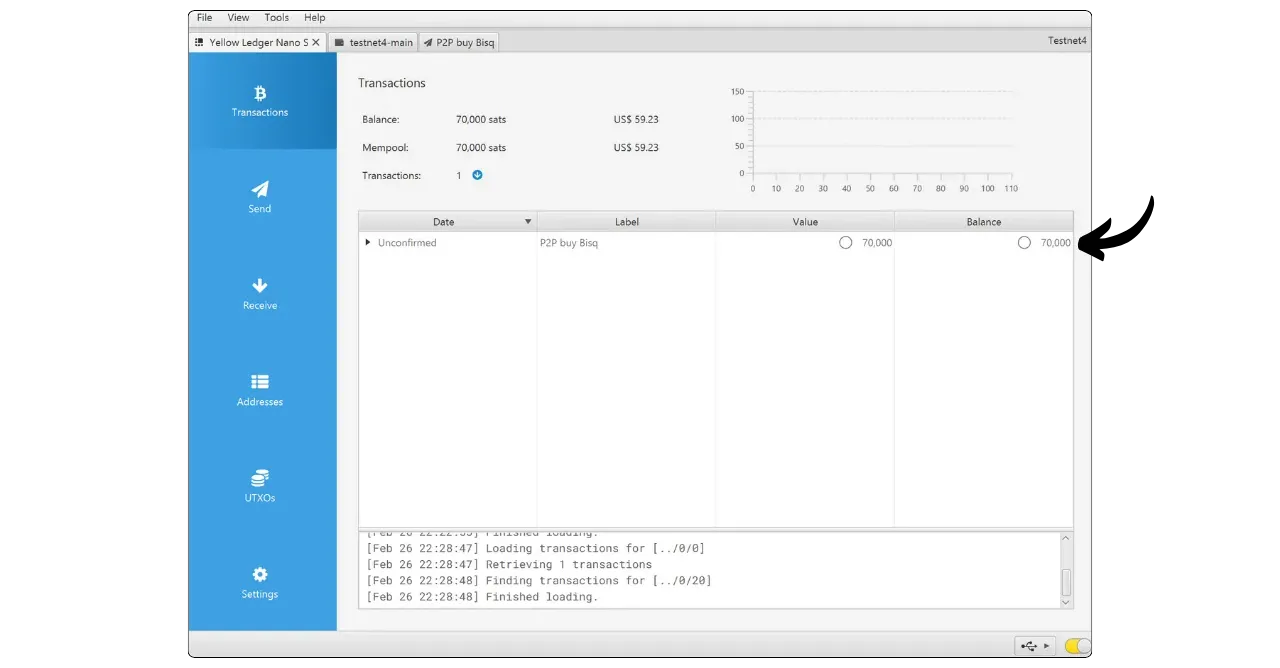Open the File menu
Image resolution: width=1280 pixels, height=668 pixels.
[x=204, y=18]
